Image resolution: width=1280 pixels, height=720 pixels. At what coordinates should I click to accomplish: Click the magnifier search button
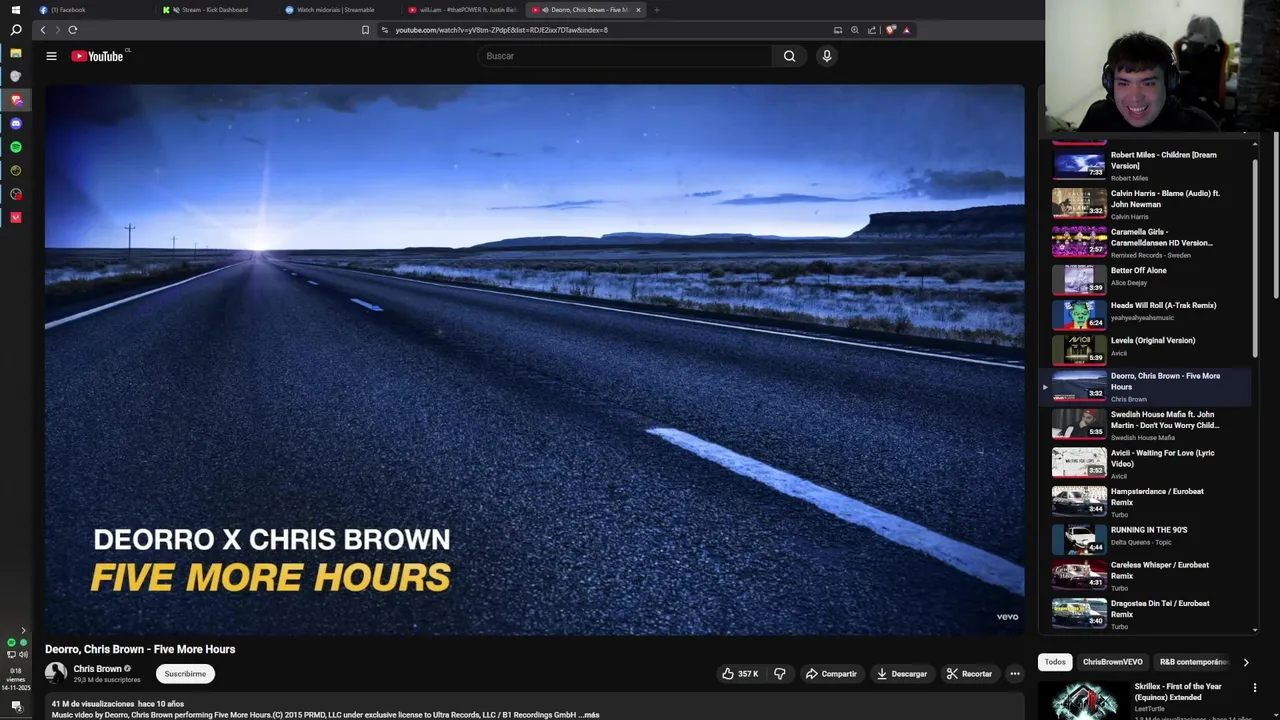coord(789,56)
